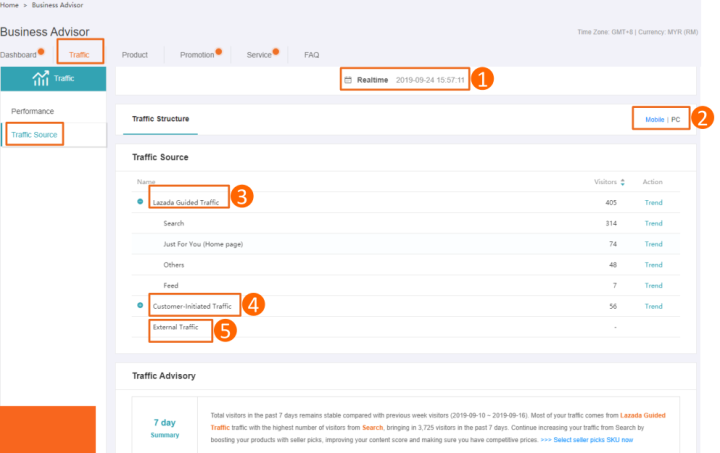The width and height of the screenshot is (720, 453).
Task: View Trend for Search traffic
Action: pos(653,223)
